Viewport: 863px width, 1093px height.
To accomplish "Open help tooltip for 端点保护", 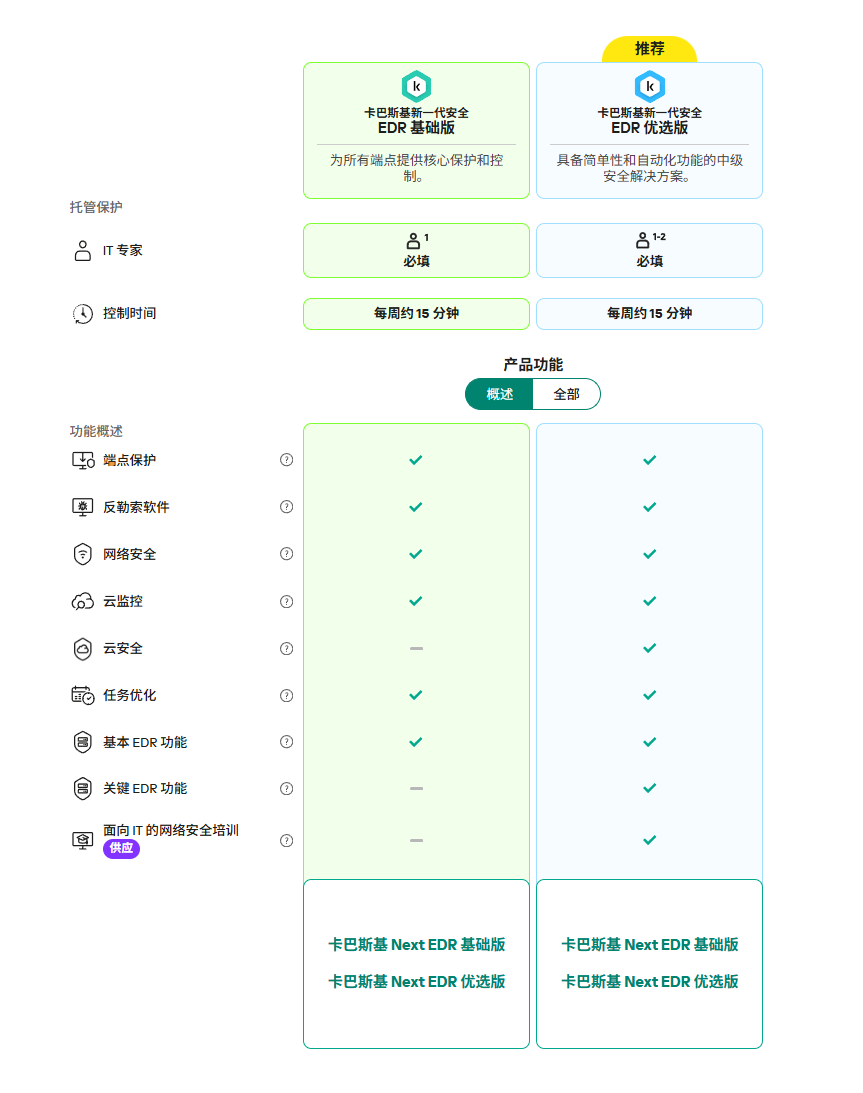I will [287, 460].
